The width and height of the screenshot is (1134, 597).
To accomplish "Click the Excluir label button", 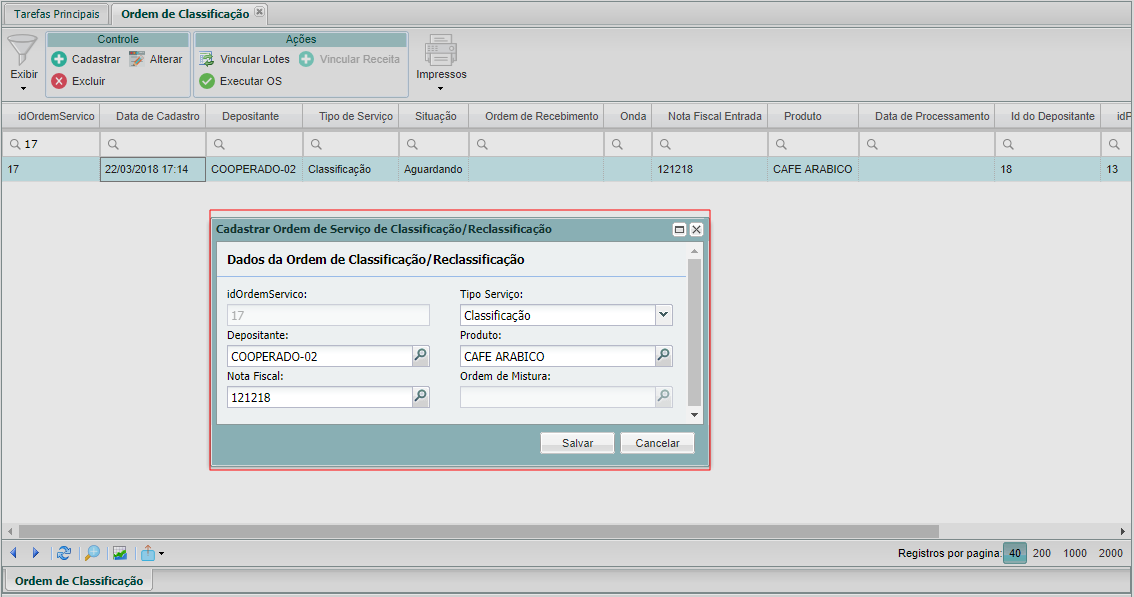I will (x=88, y=81).
